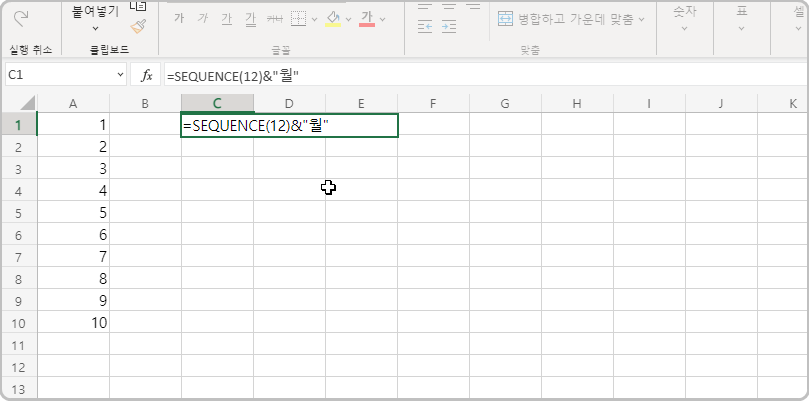Image resolution: width=809 pixels, height=409 pixels.
Task: Select column A header
Action: click(x=73, y=104)
